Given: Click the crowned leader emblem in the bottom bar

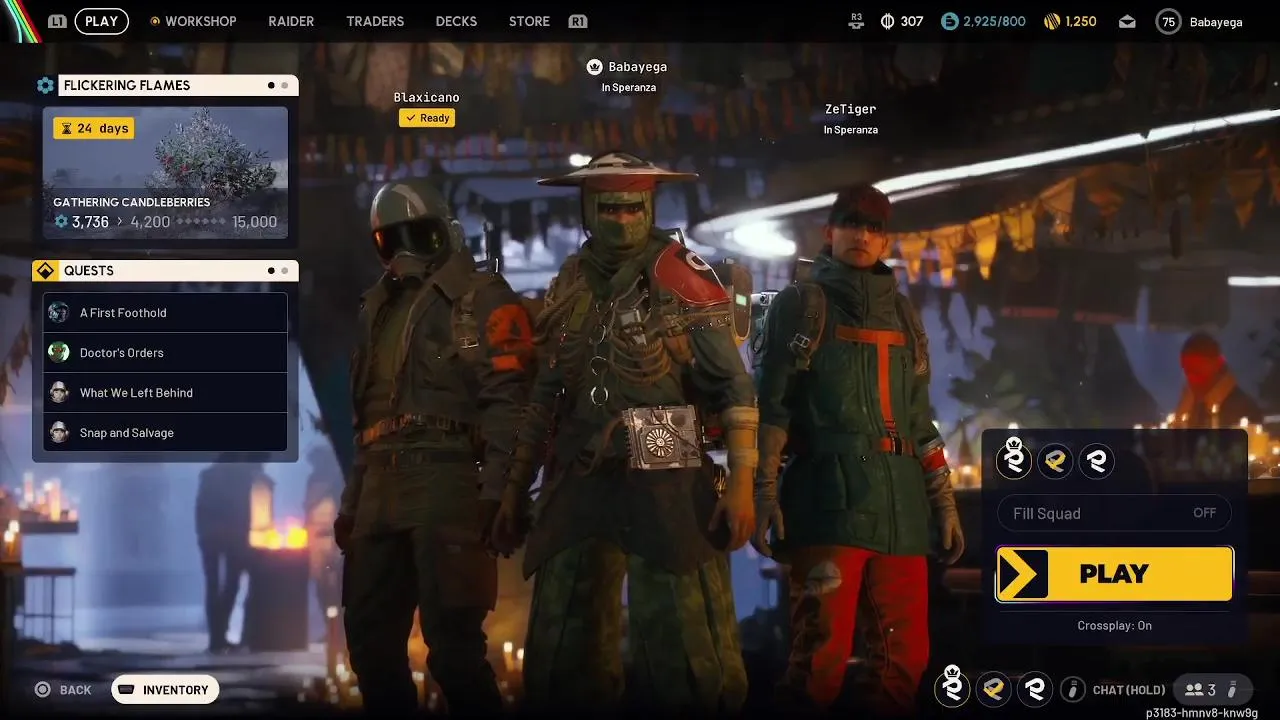Looking at the screenshot, I should (952, 687).
